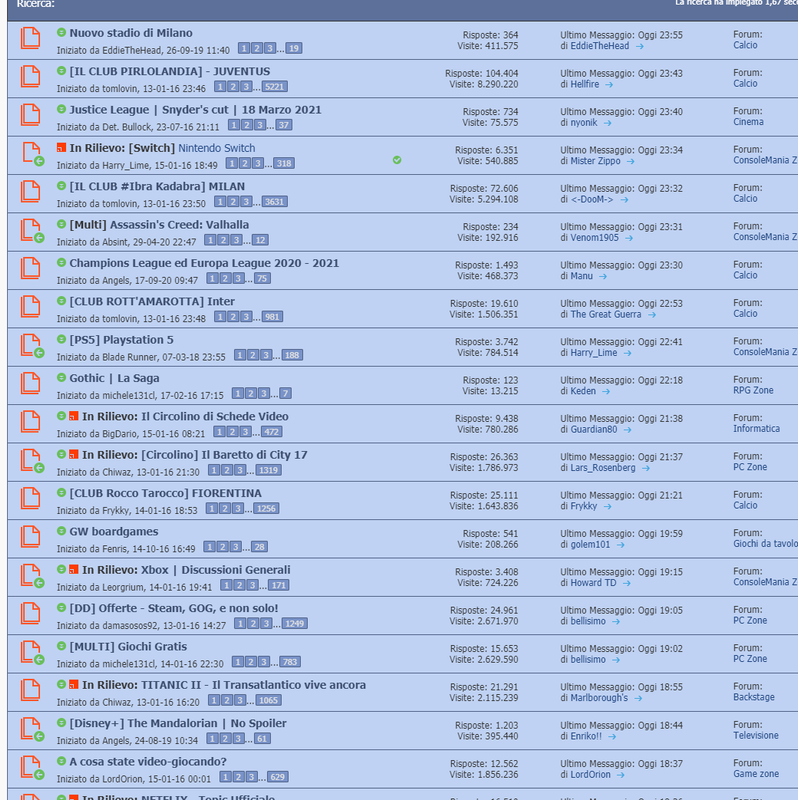
Task: Go to last post arrow by nyonik
Action: (x=607, y=123)
